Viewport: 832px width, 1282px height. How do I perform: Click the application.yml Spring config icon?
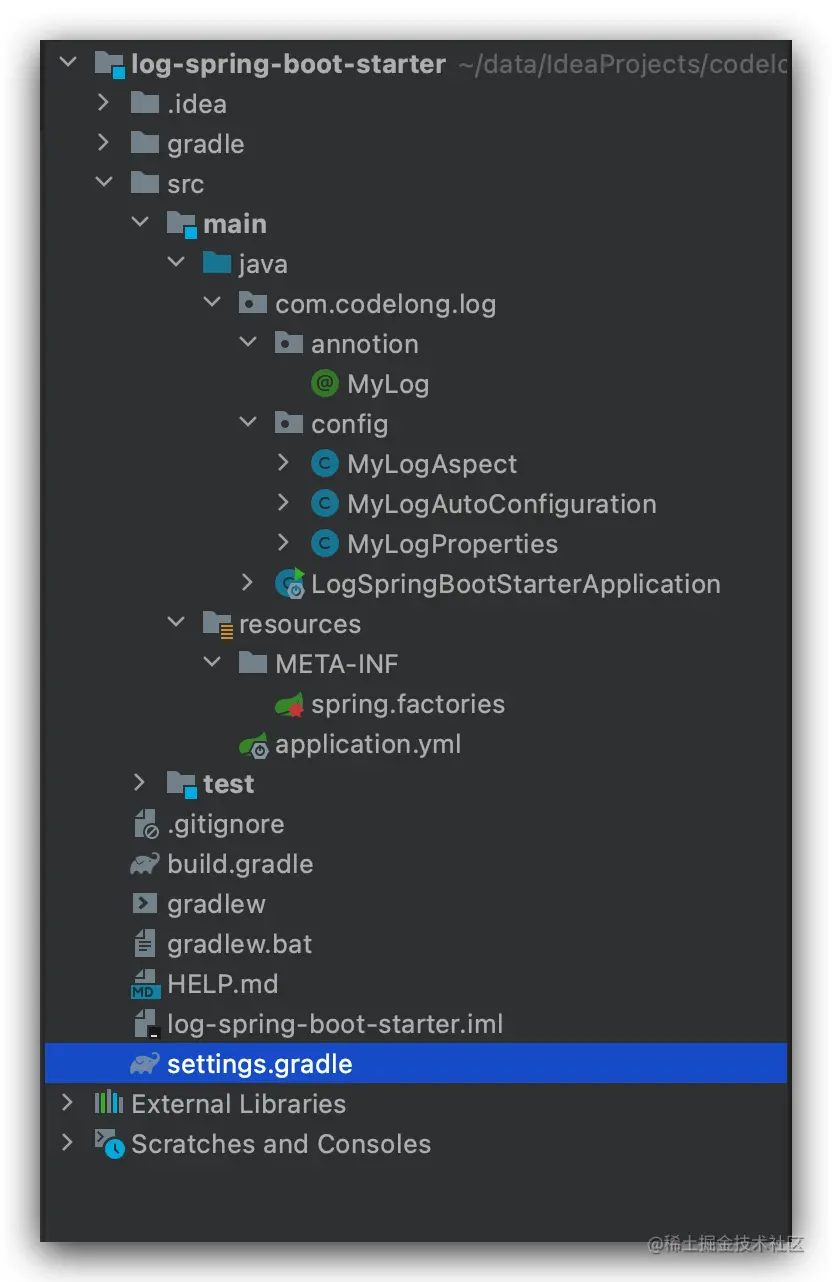(x=252, y=743)
